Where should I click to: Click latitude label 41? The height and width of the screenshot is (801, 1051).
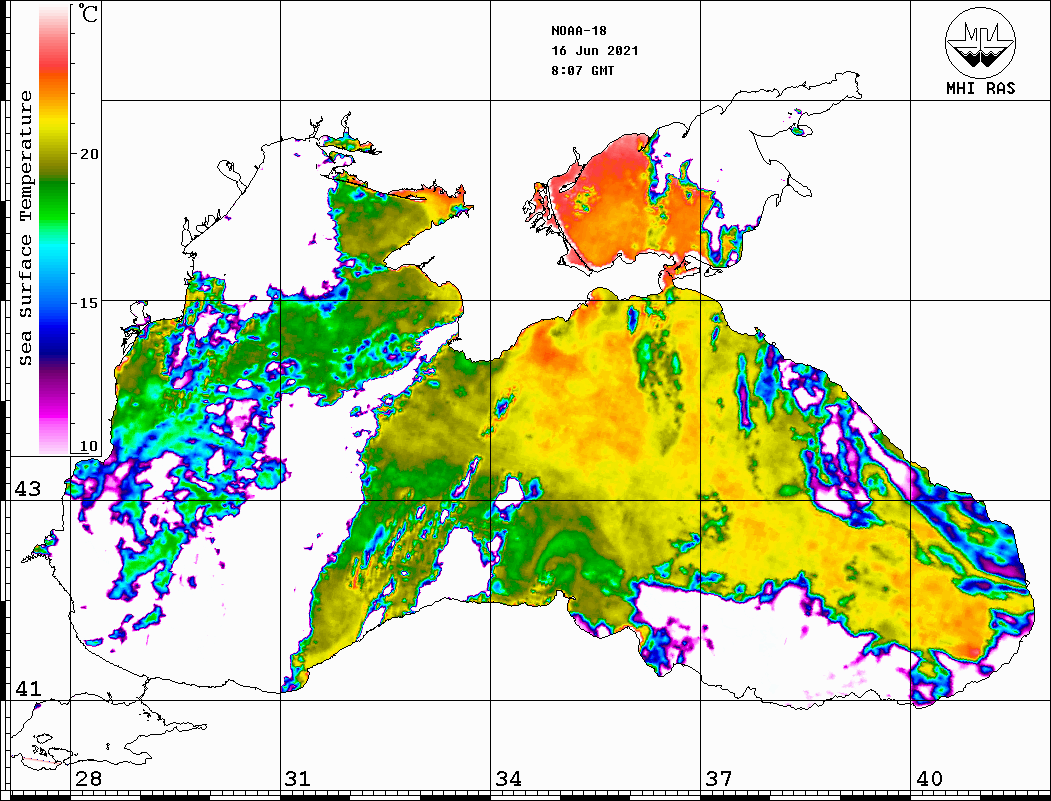(x=28, y=688)
